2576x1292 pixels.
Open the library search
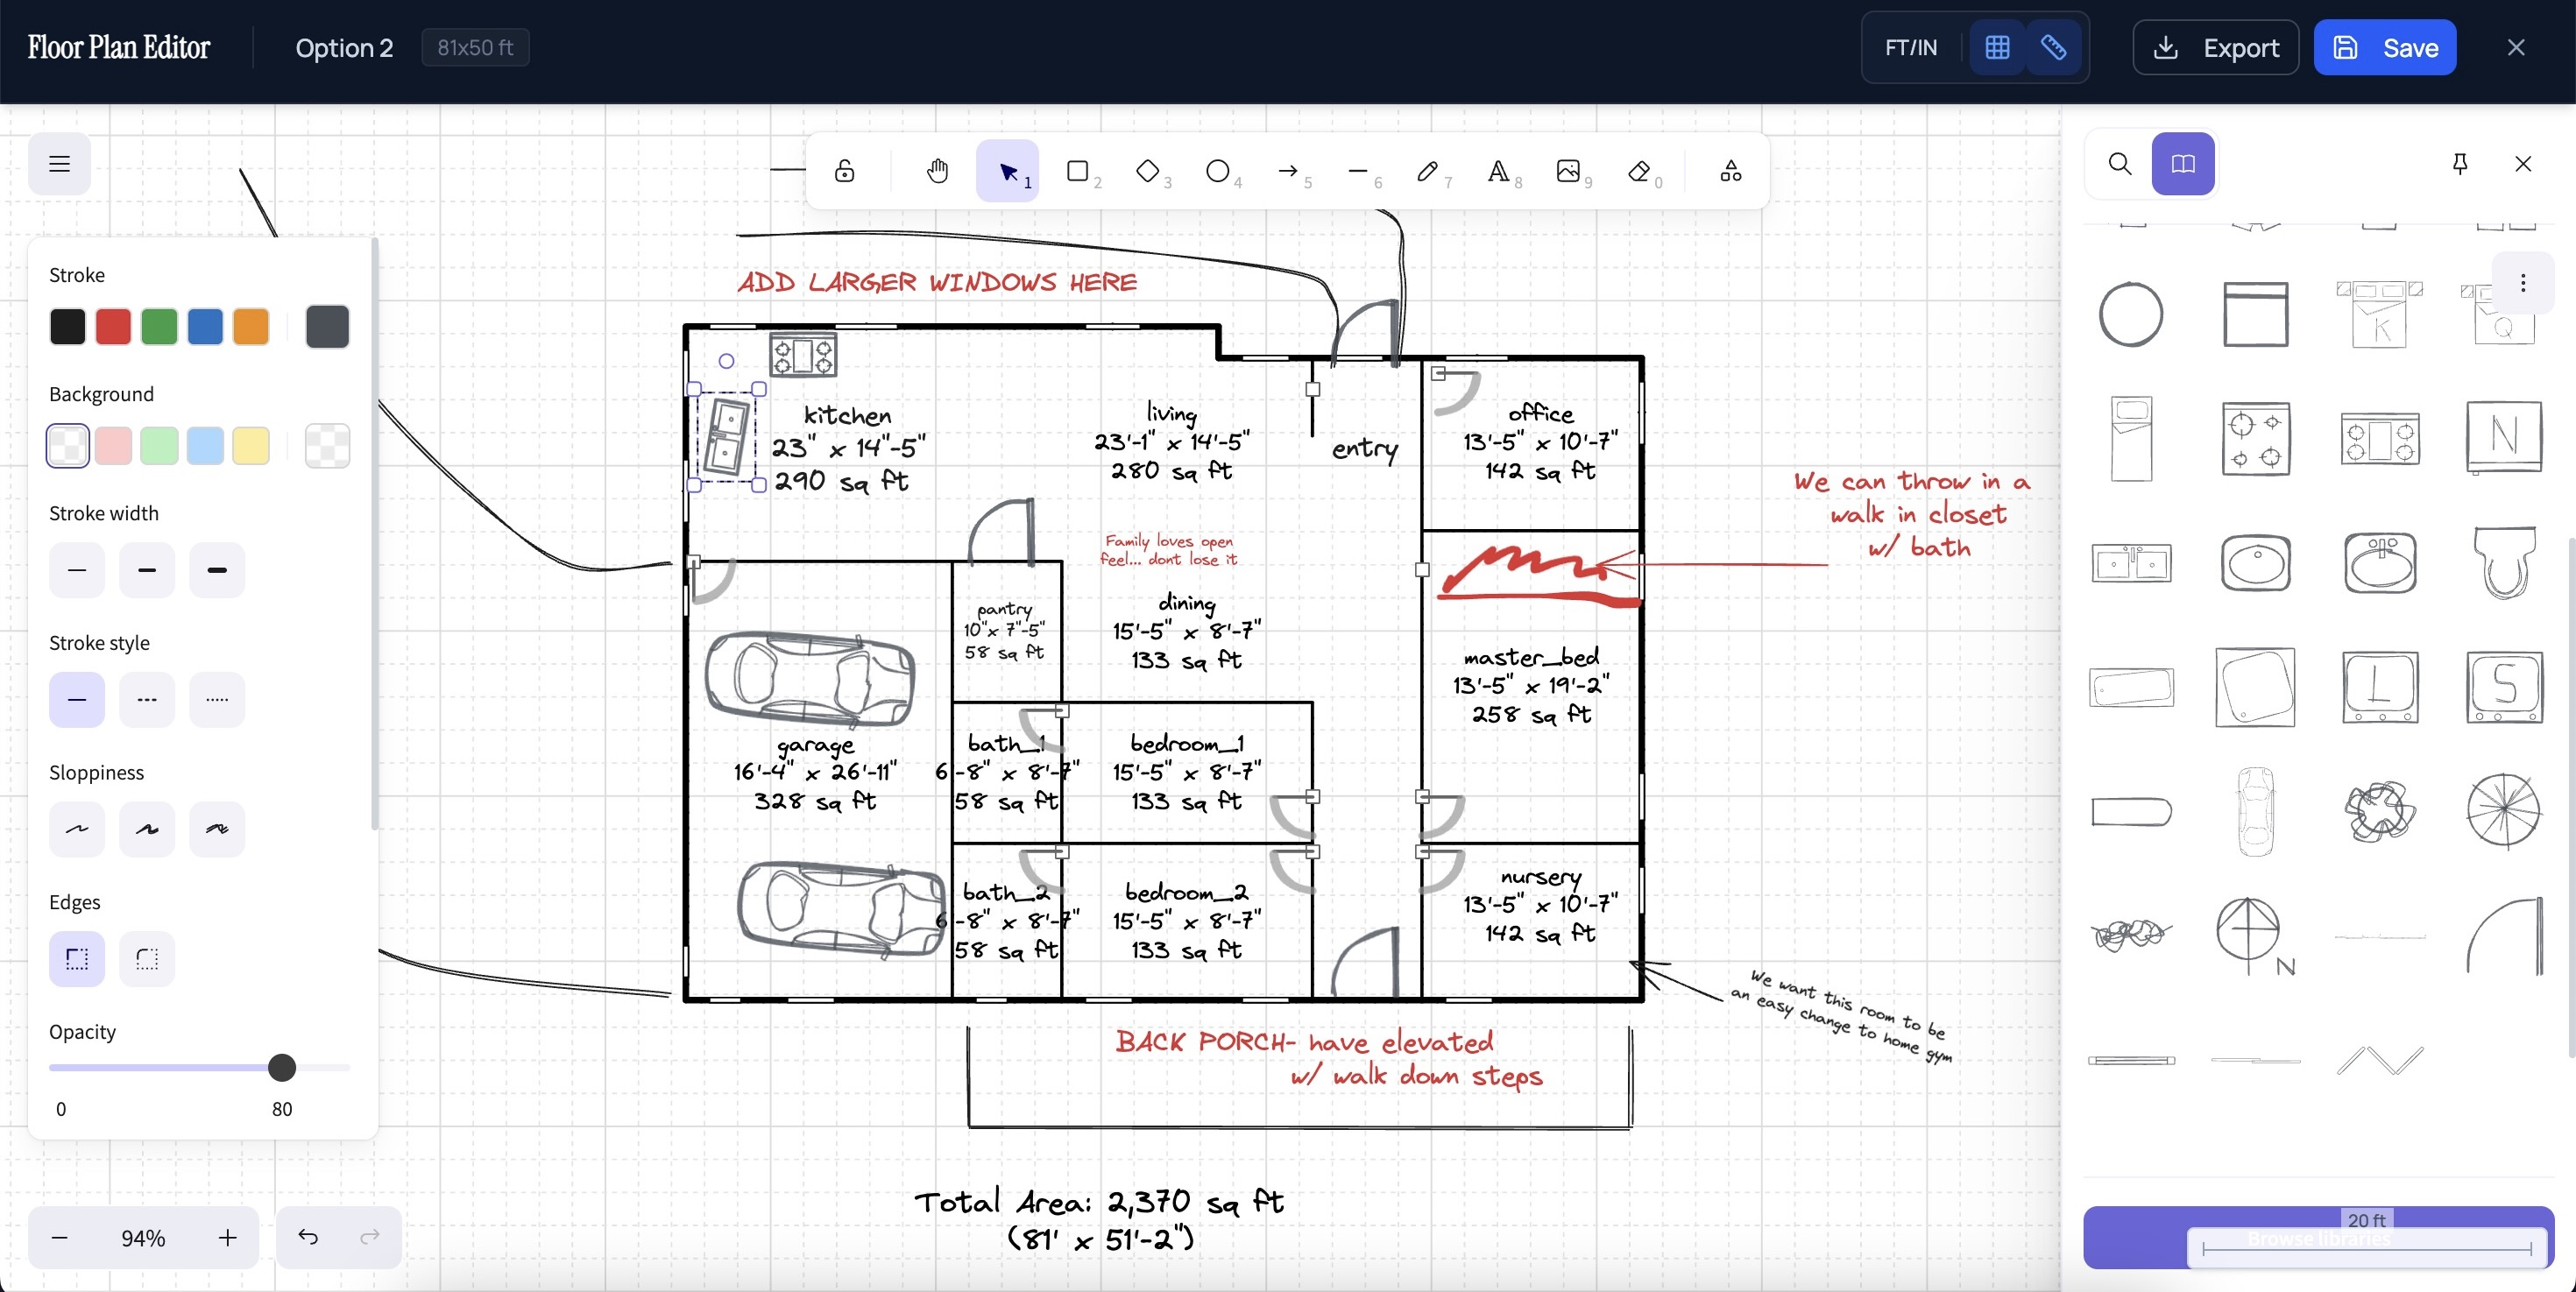tap(2119, 163)
